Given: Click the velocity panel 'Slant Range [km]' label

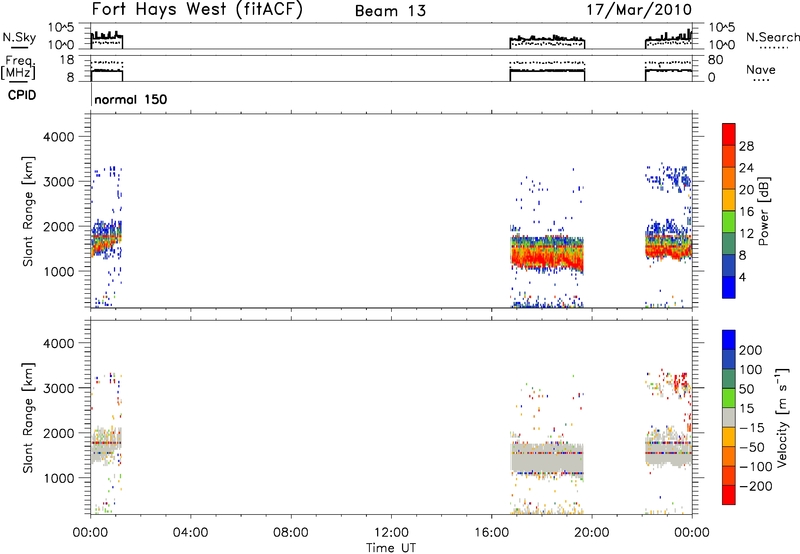Looking at the screenshot, I should coord(28,418).
